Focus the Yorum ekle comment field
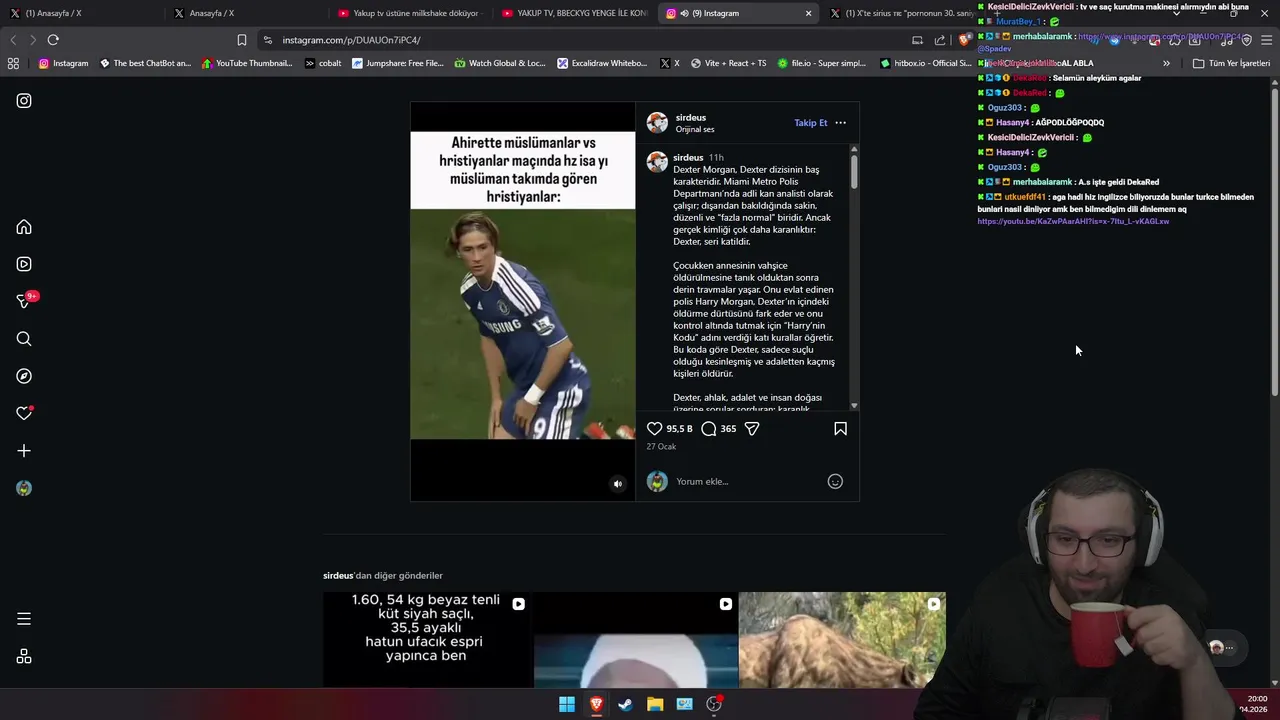The image size is (1280, 720). pyautogui.click(x=748, y=481)
